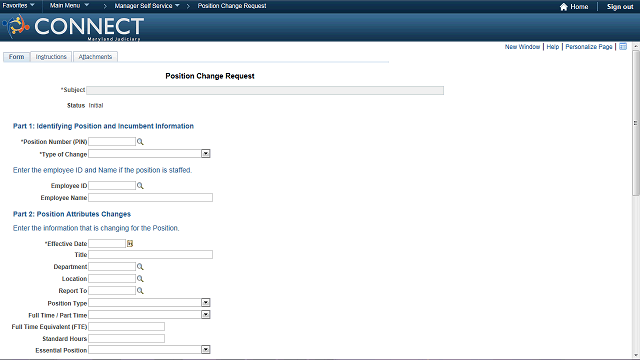Viewport: 640px width, 360px height.
Task: Open the Employee ID lookup magnifier
Action: (140, 186)
